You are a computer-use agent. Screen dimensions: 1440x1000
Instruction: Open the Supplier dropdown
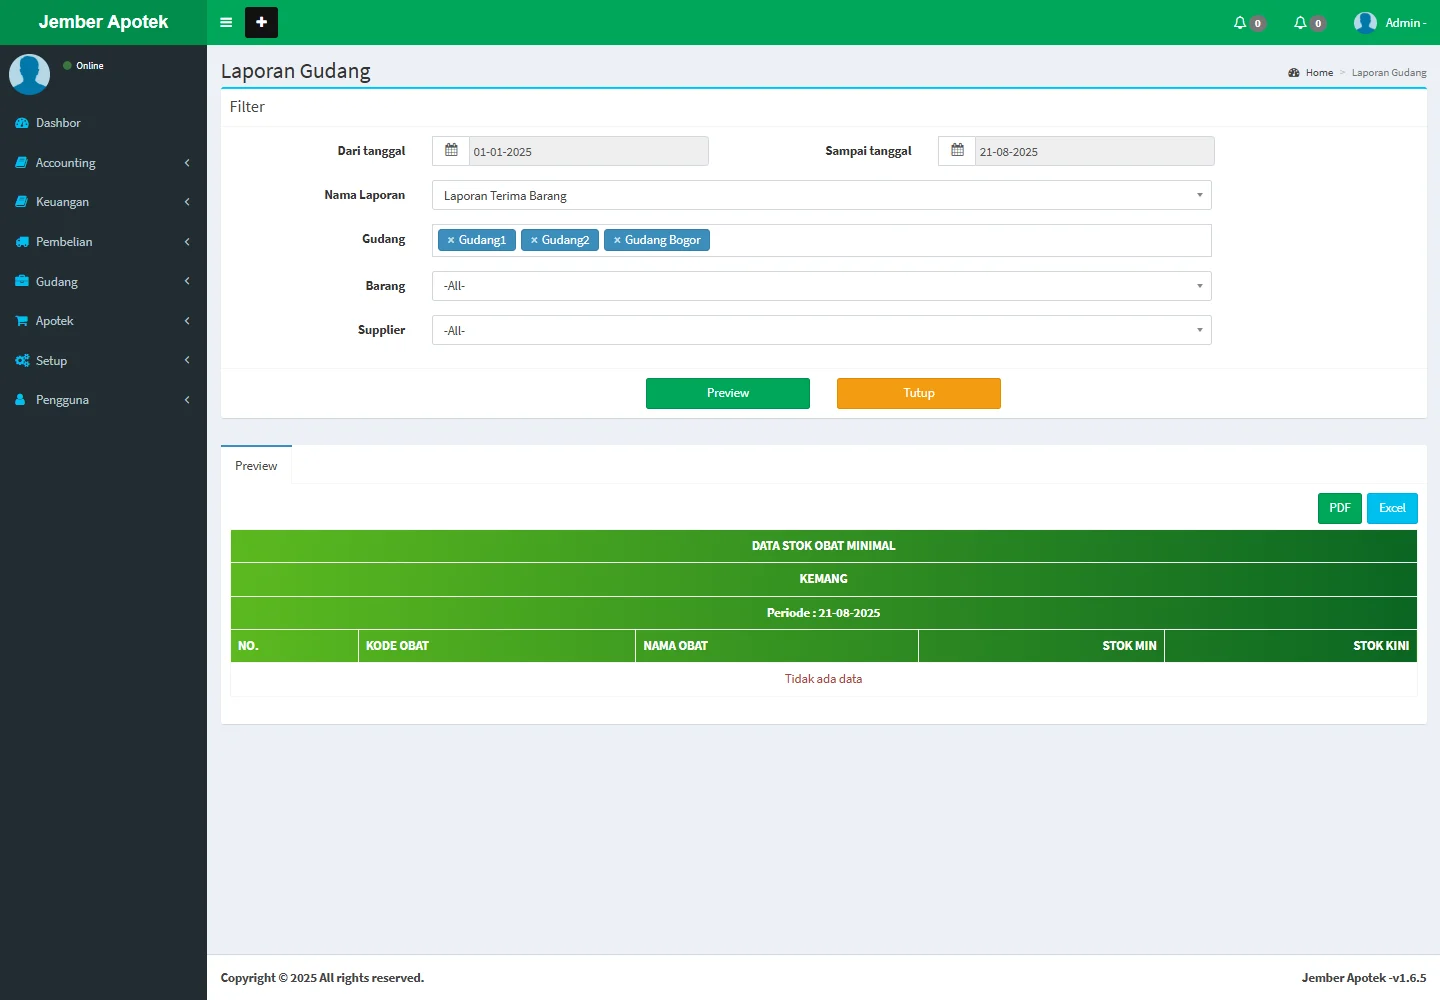point(821,330)
